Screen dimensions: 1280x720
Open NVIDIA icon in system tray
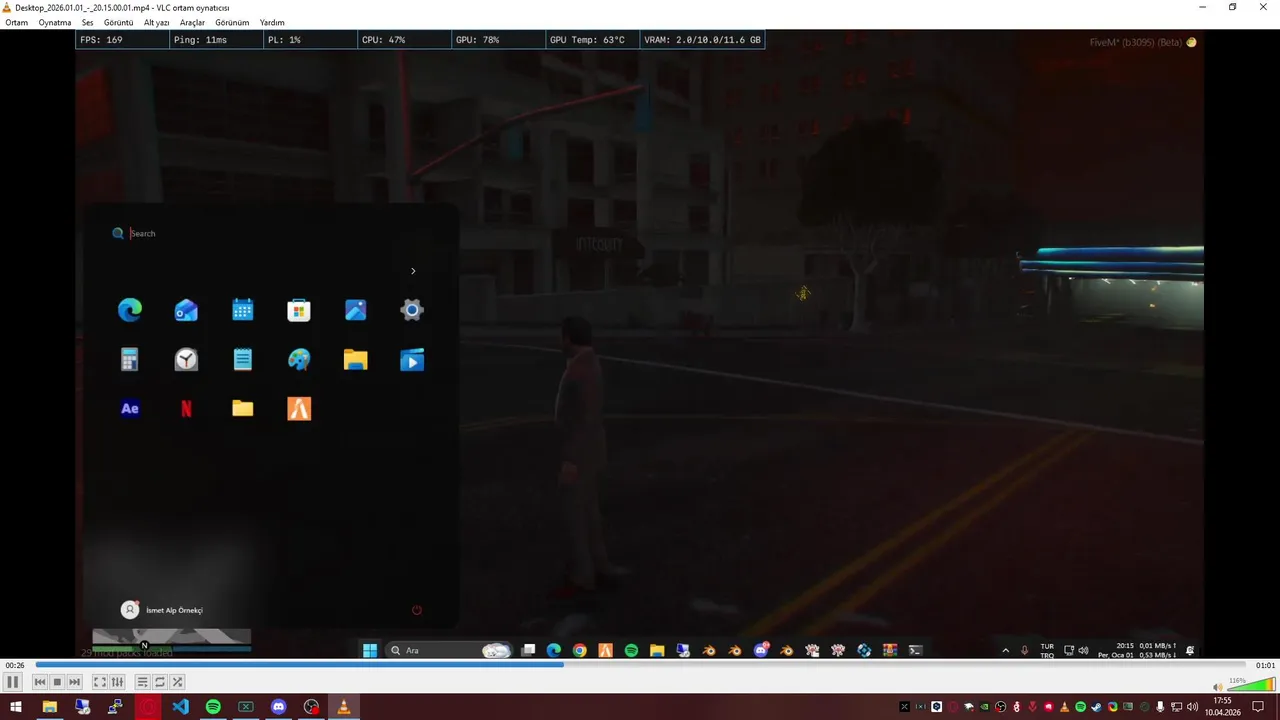click(984, 707)
